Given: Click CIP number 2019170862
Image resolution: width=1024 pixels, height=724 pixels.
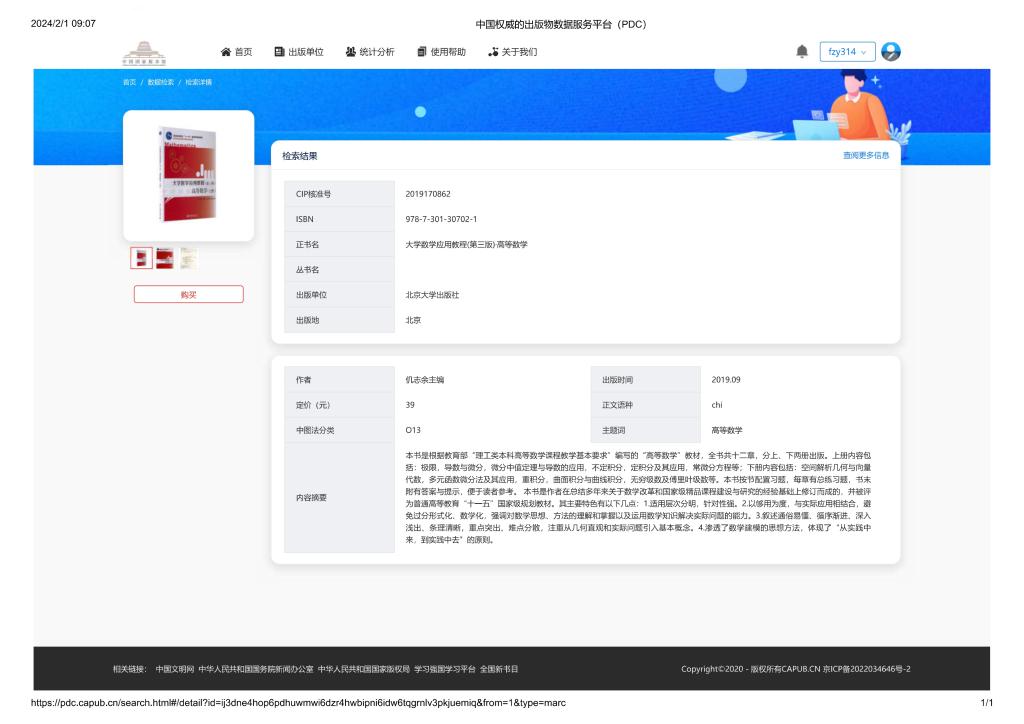Looking at the screenshot, I should [x=428, y=194].
